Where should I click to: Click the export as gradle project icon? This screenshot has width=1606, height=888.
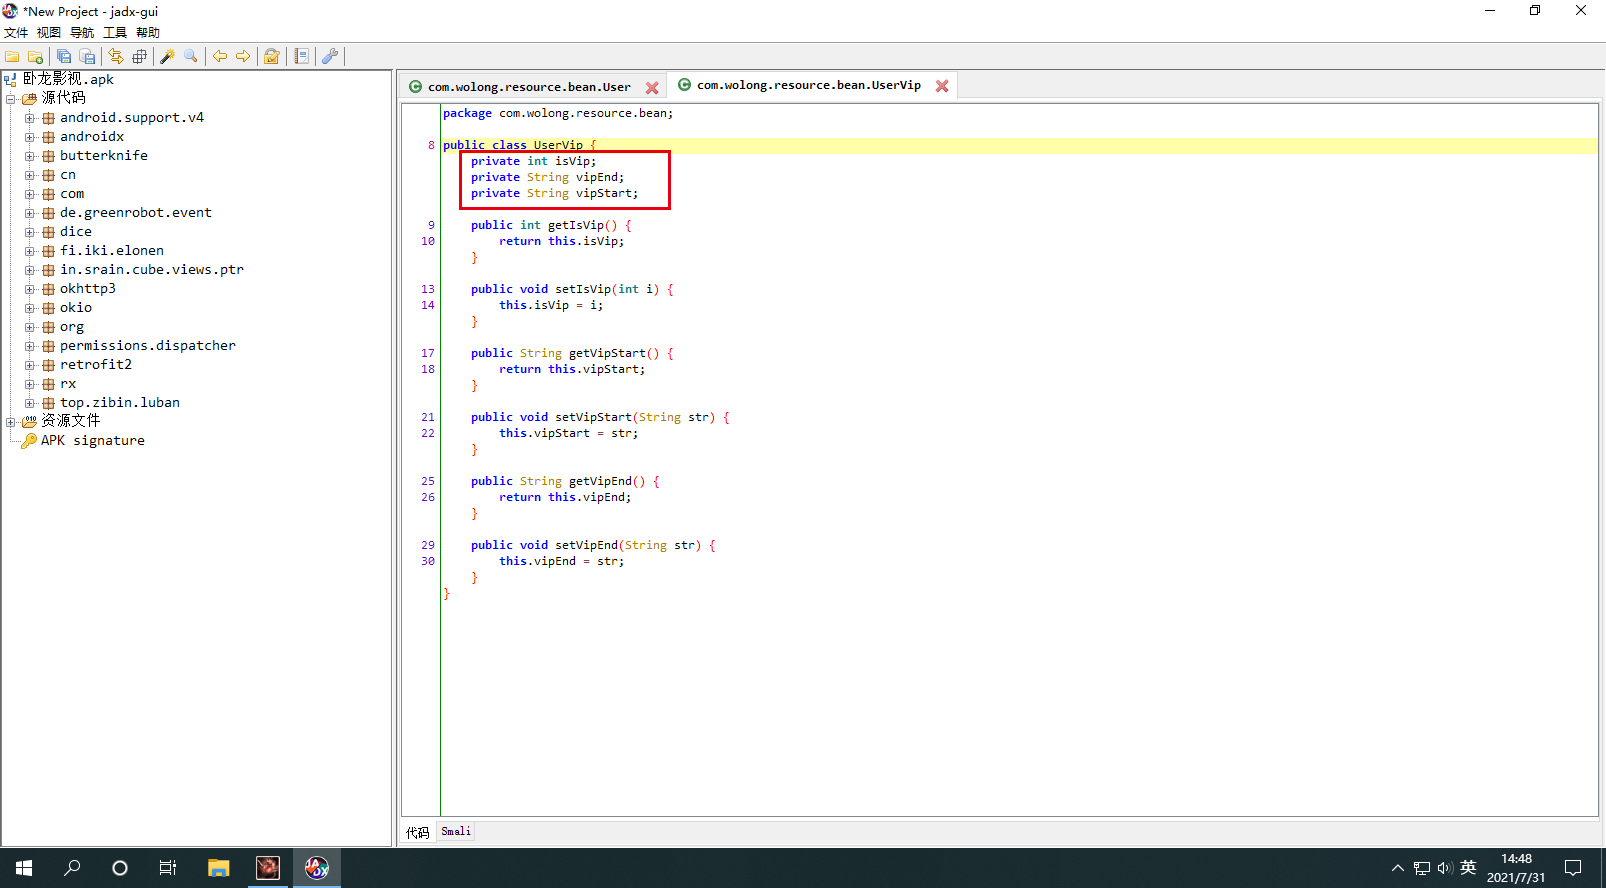pos(87,57)
